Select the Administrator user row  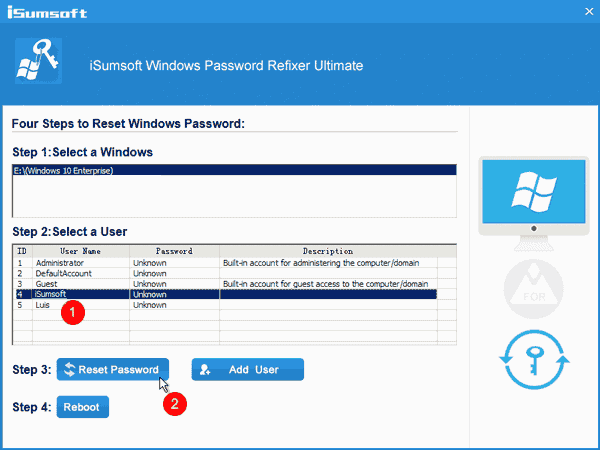pos(226,263)
